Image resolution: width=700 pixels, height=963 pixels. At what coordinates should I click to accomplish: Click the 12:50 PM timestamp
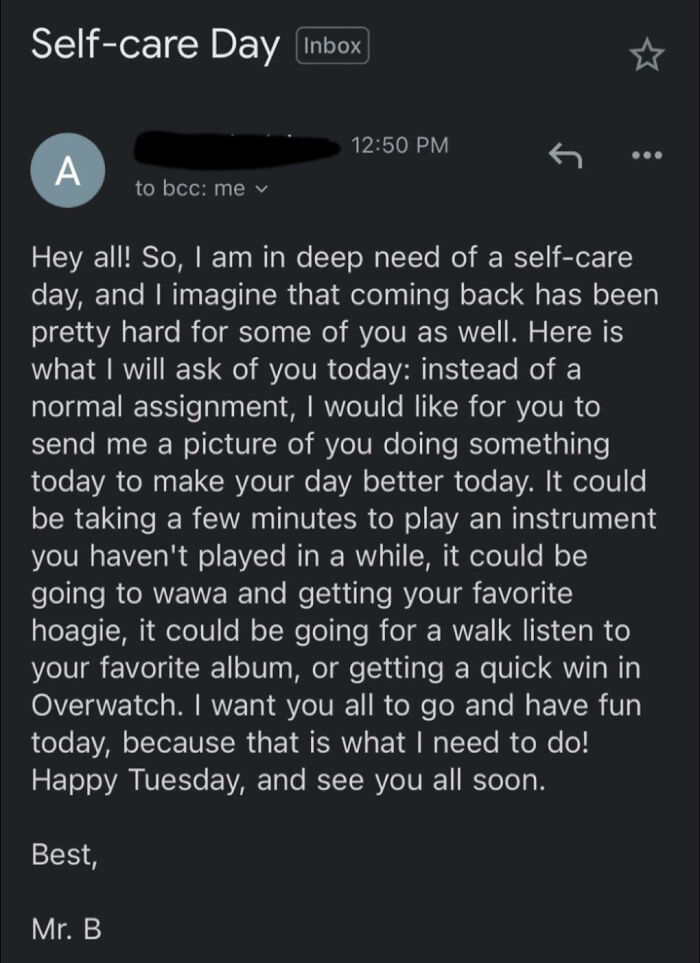click(402, 146)
